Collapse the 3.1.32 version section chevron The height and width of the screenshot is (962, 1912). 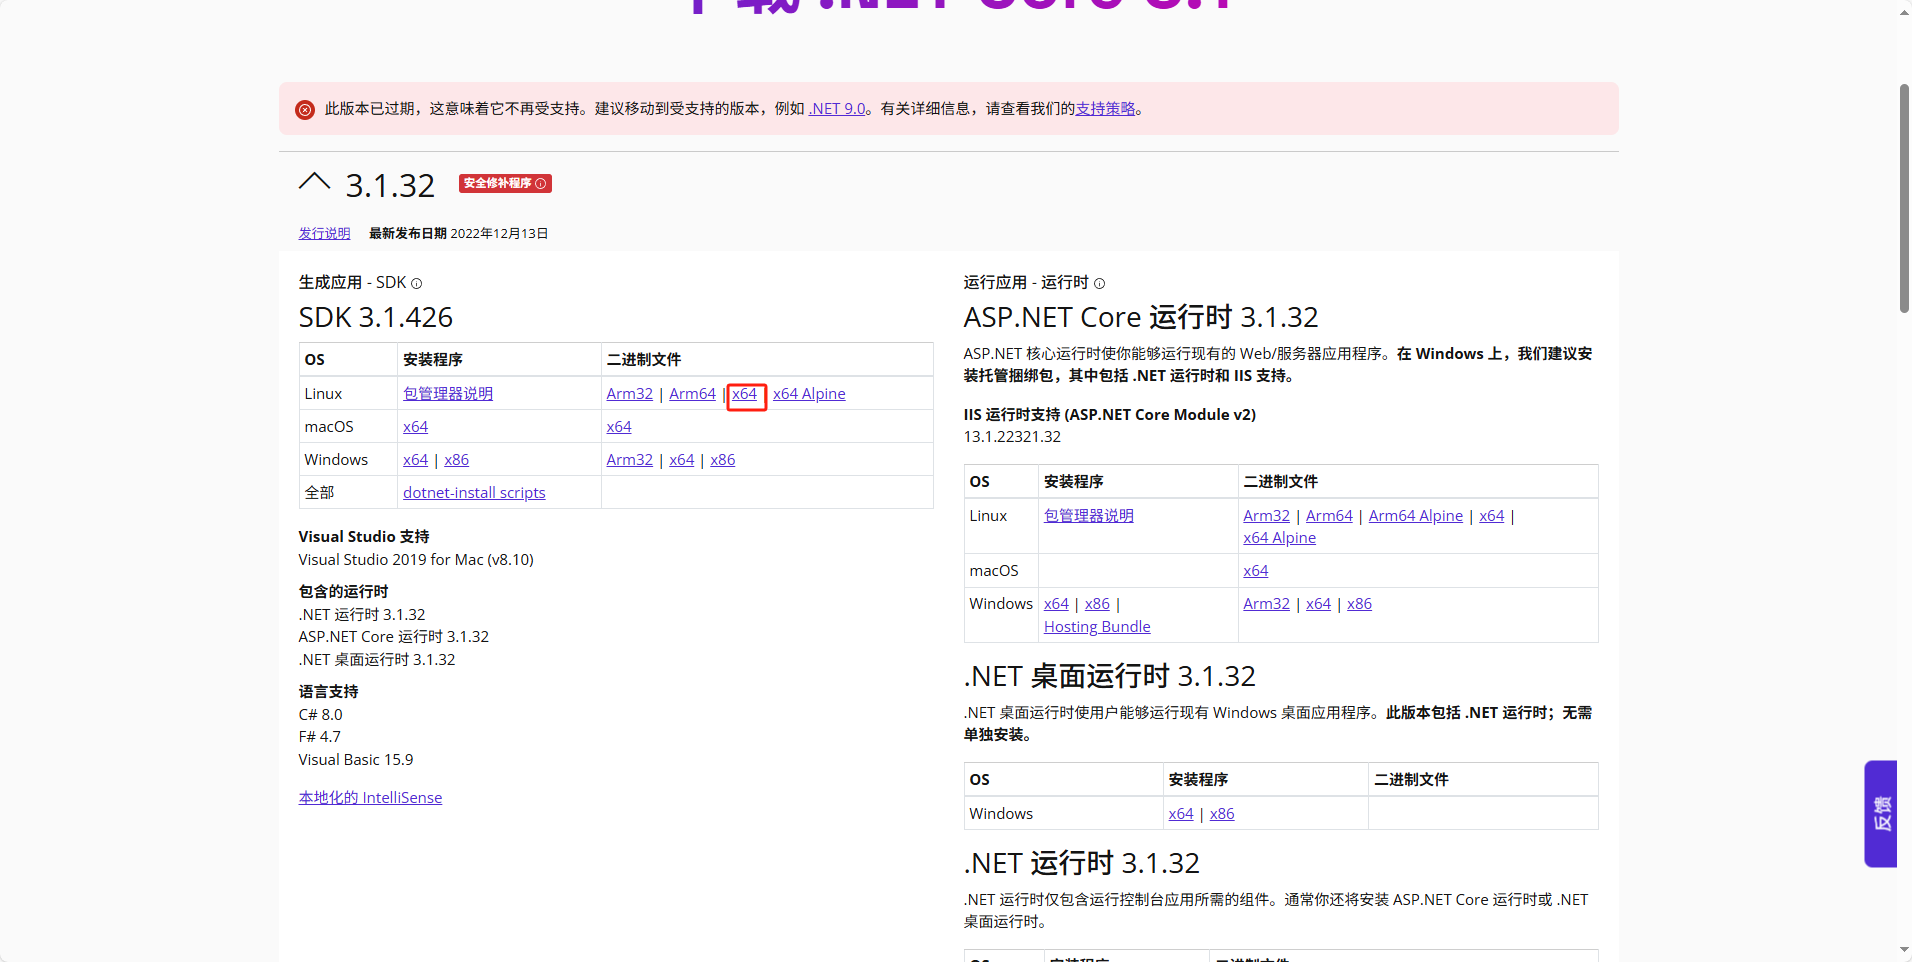point(314,183)
